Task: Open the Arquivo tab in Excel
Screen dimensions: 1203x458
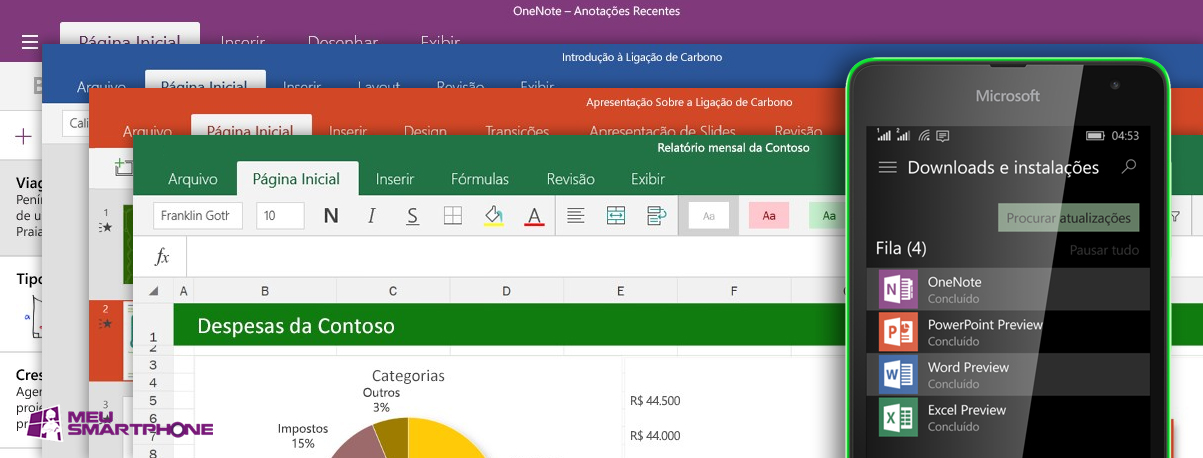Action: (x=193, y=179)
